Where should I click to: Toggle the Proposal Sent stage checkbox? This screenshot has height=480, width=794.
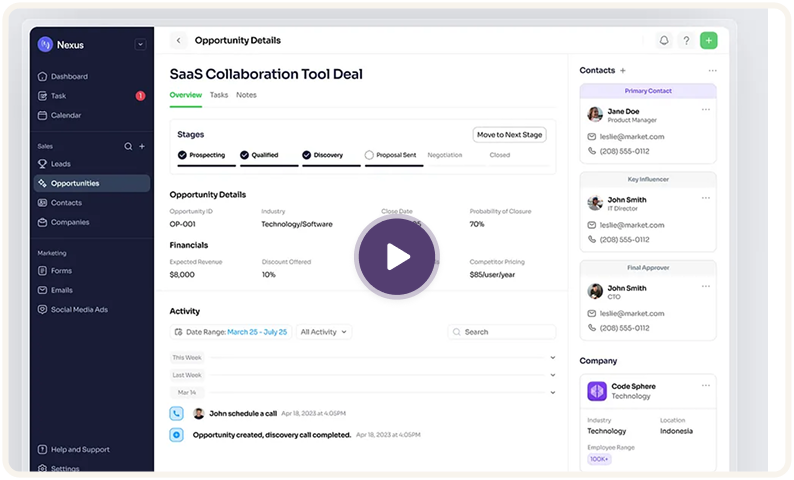pyautogui.click(x=369, y=155)
